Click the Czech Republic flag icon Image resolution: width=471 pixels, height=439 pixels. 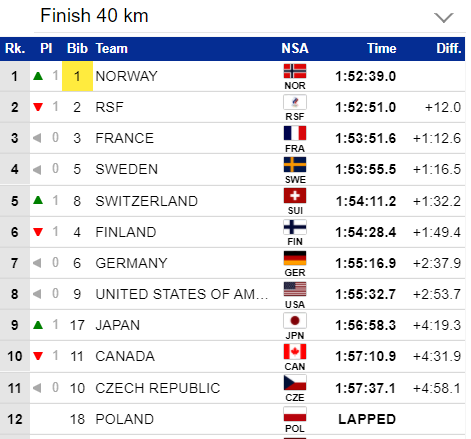(x=295, y=383)
